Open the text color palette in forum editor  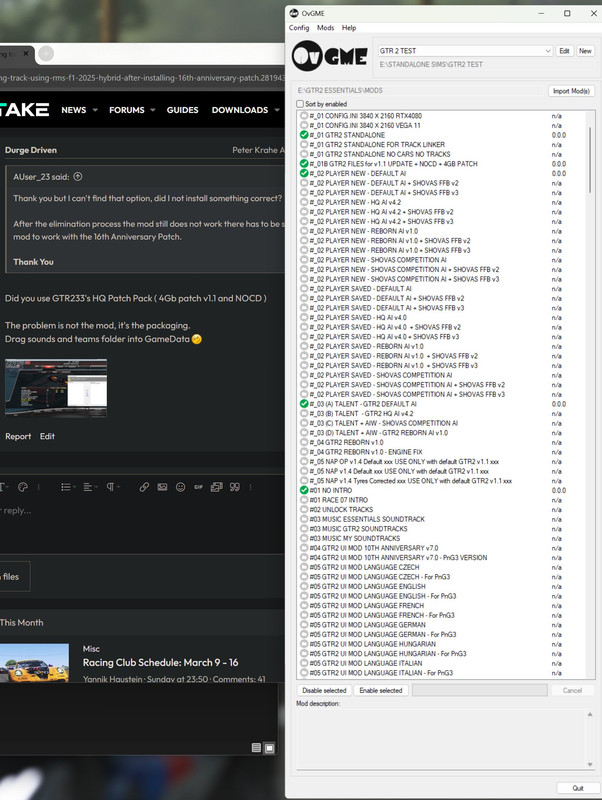pos(23,487)
